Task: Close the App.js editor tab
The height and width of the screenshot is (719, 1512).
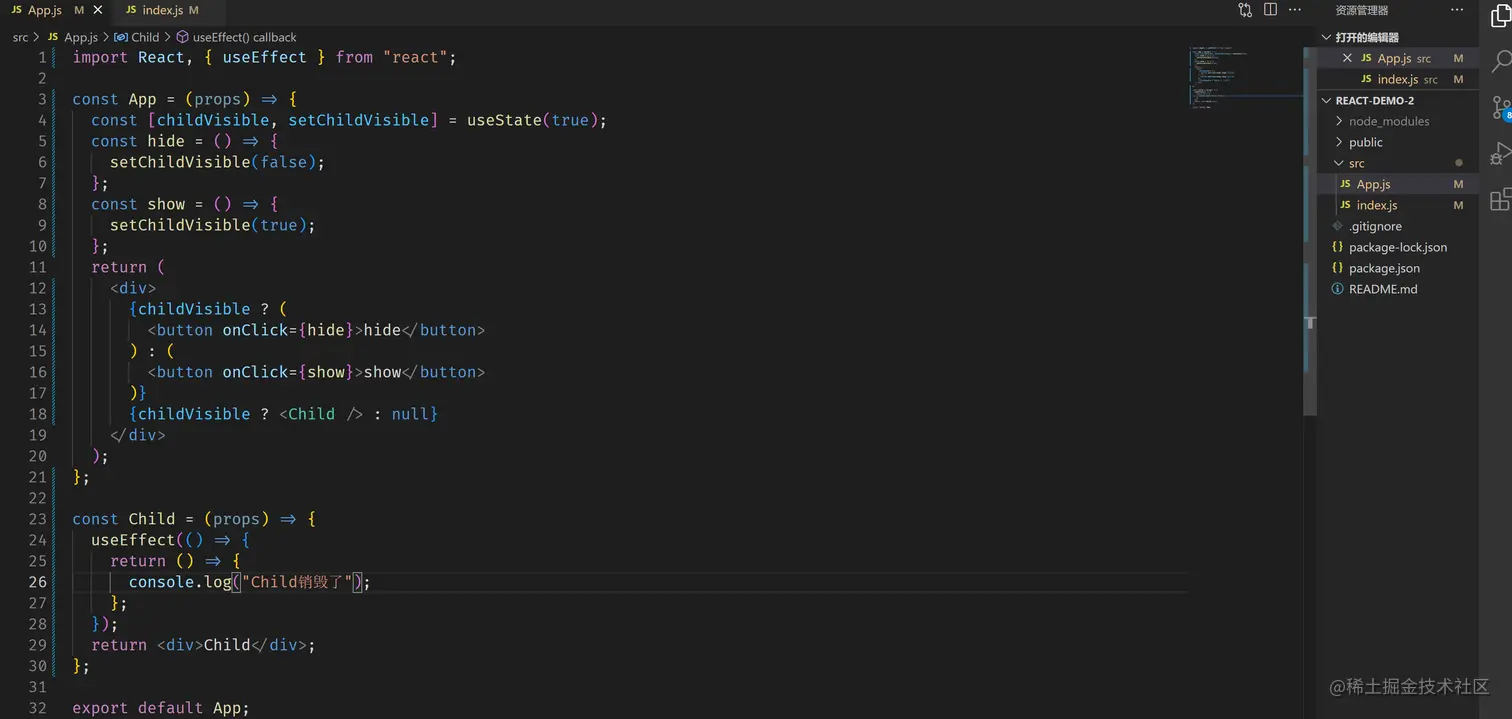Action: click(98, 10)
